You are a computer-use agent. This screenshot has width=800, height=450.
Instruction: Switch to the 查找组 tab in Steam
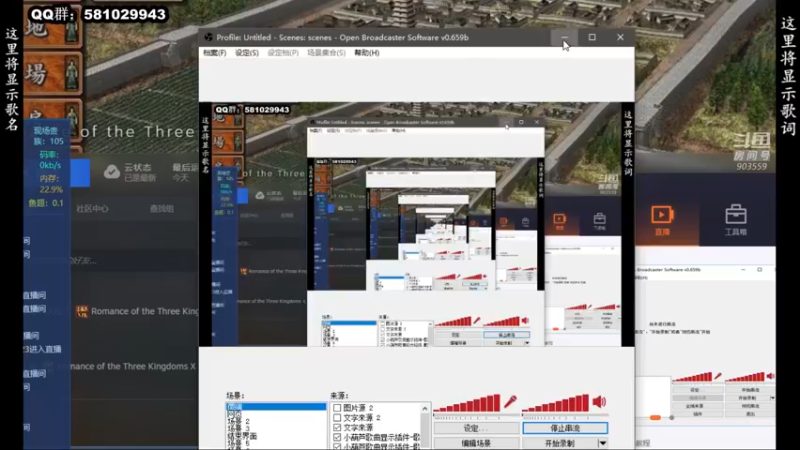[162, 209]
